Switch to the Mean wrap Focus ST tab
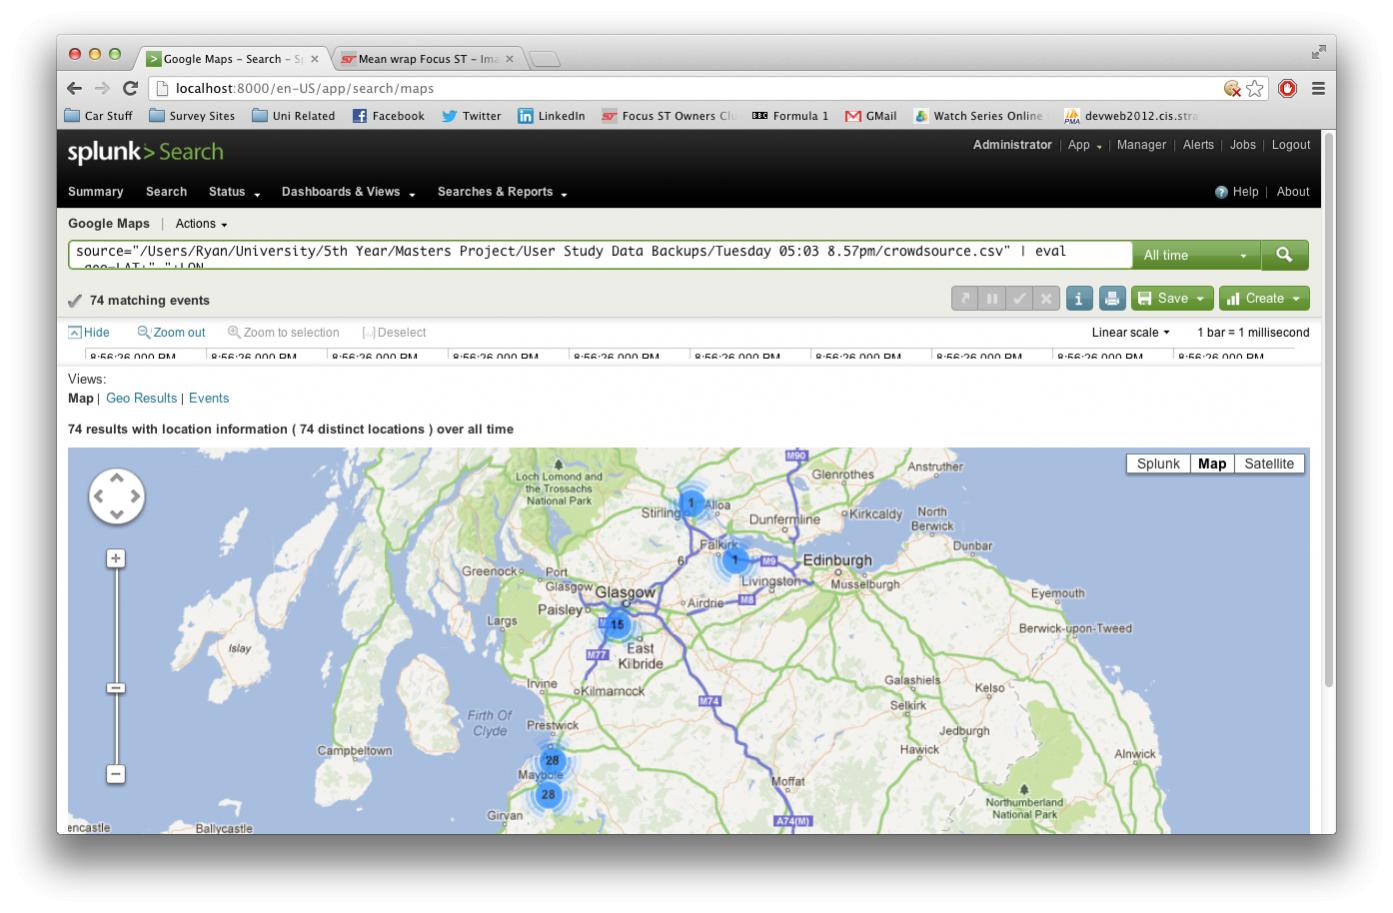 click(x=426, y=59)
